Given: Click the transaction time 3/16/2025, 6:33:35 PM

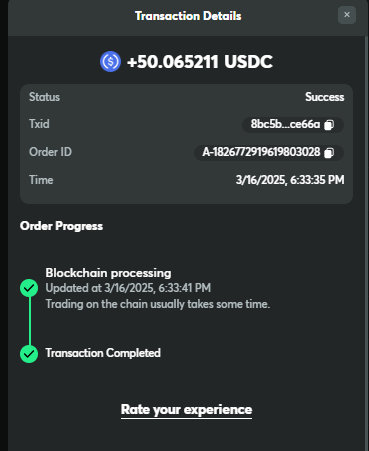Looking at the screenshot, I should click(290, 180).
